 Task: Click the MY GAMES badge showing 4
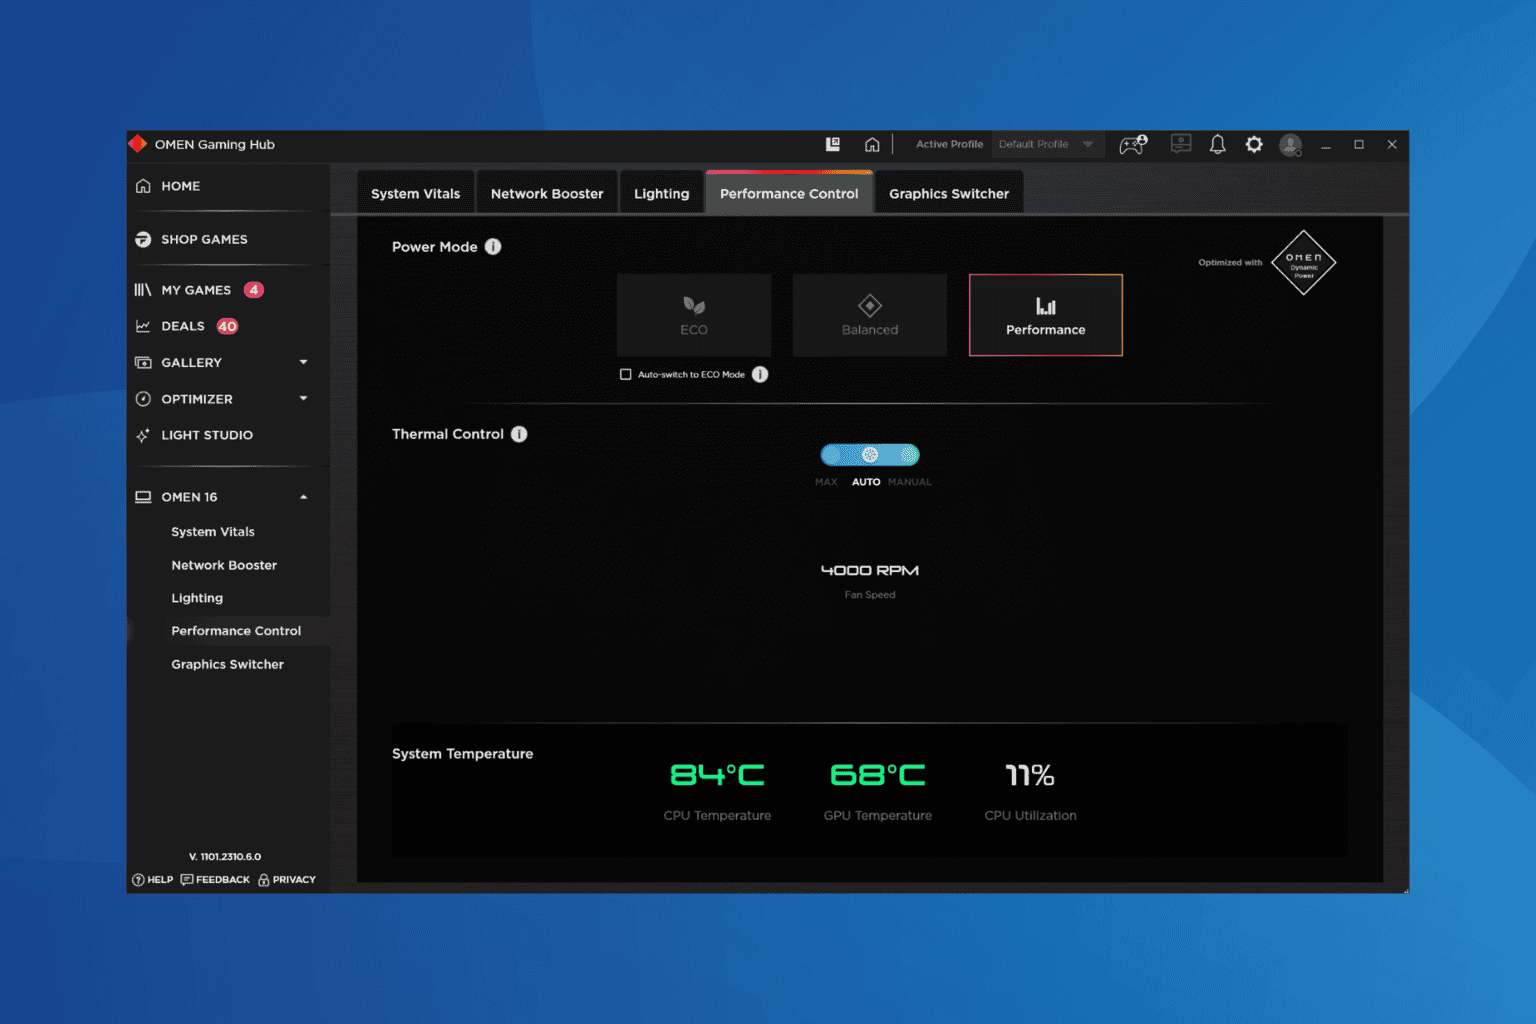[x=254, y=290]
